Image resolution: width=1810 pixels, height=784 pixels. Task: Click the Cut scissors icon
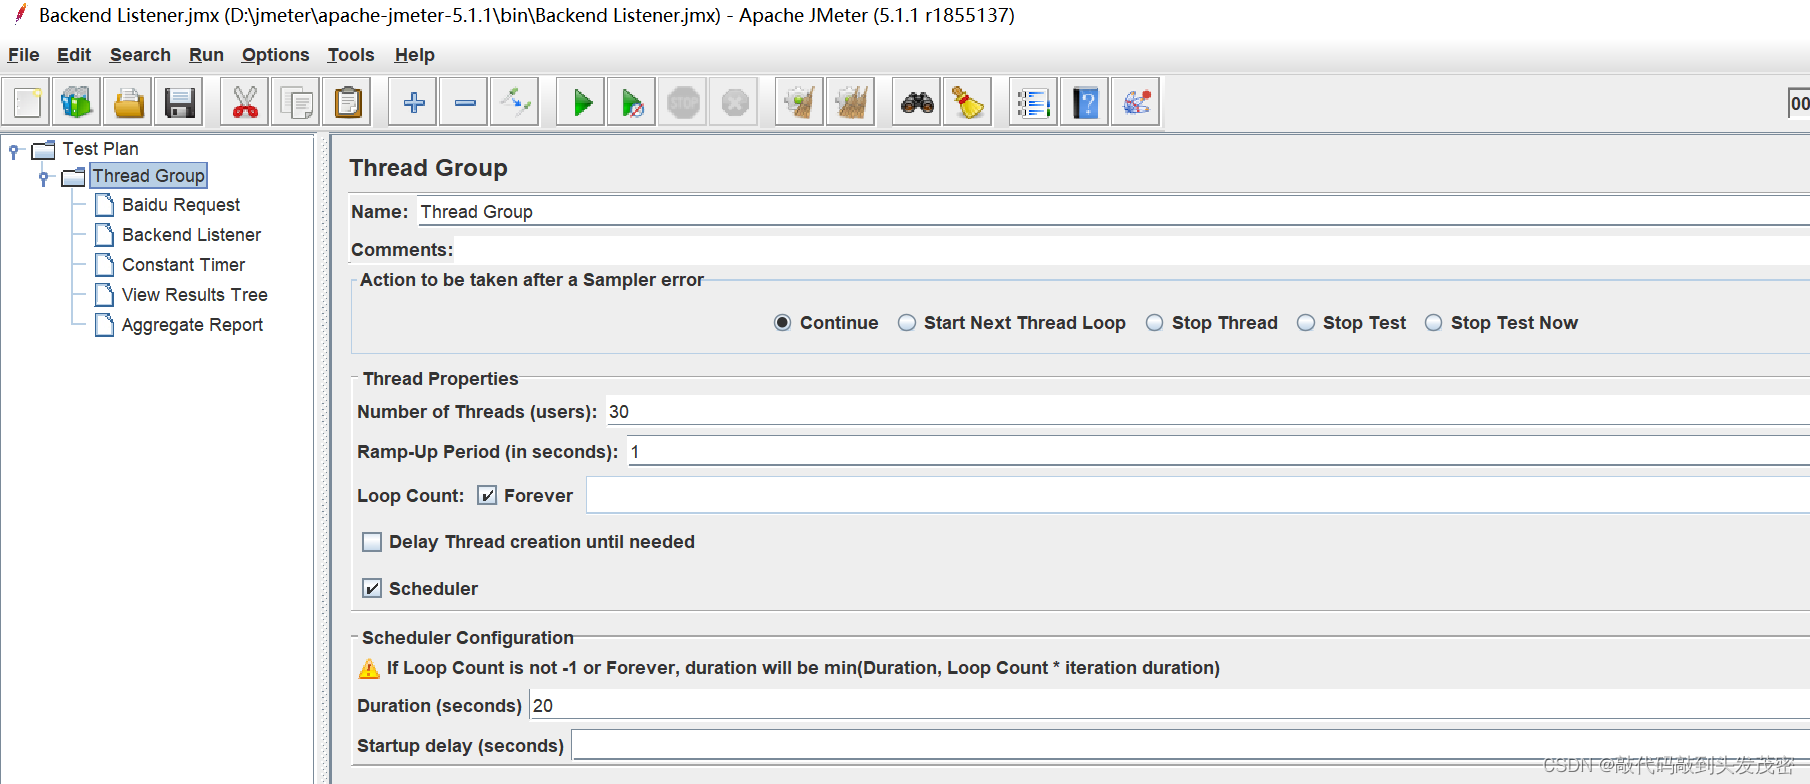pos(245,102)
